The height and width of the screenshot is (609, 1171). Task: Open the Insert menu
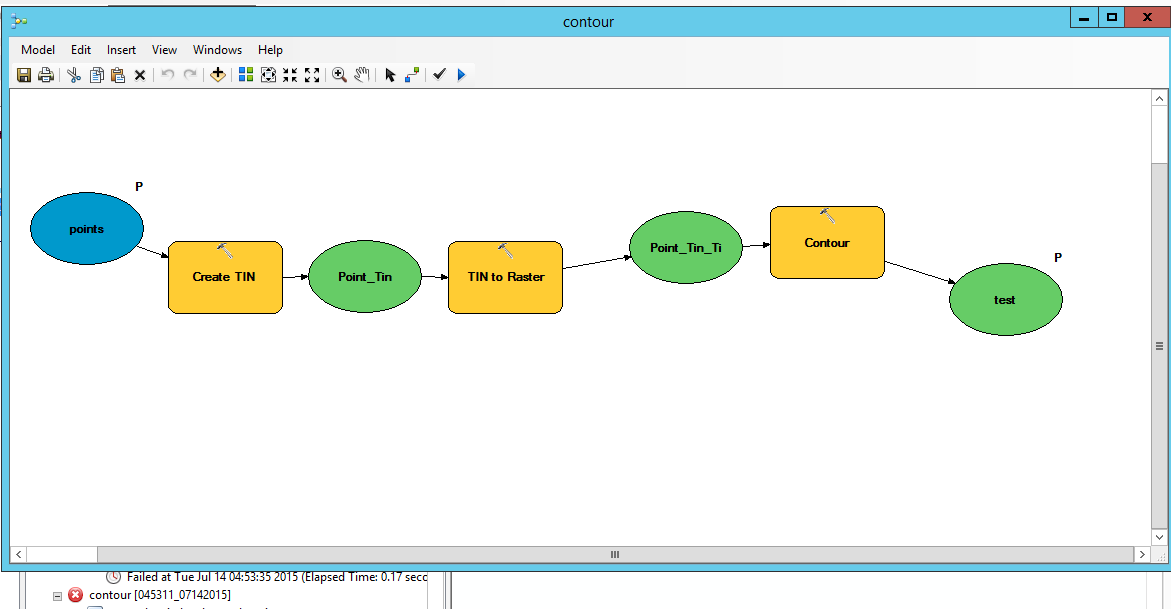coord(121,50)
